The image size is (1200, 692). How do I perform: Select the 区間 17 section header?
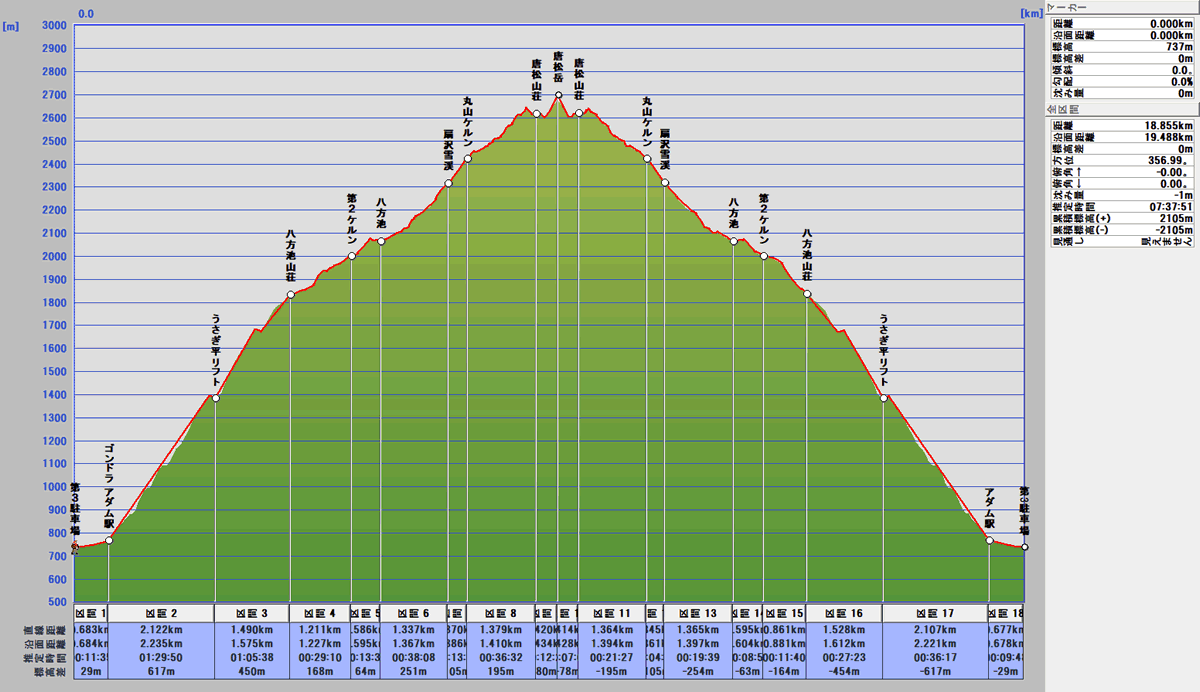tap(935, 613)
